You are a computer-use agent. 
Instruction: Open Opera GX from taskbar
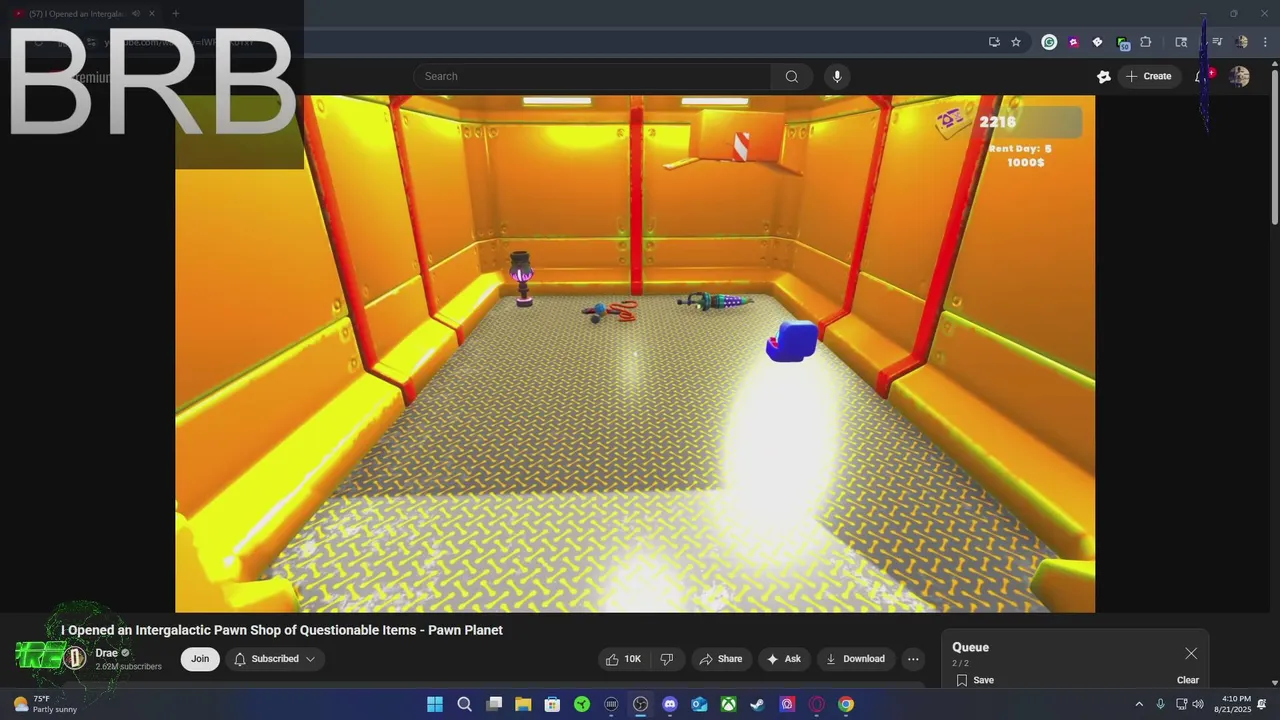pyautogui.click(x=816, y=704)
